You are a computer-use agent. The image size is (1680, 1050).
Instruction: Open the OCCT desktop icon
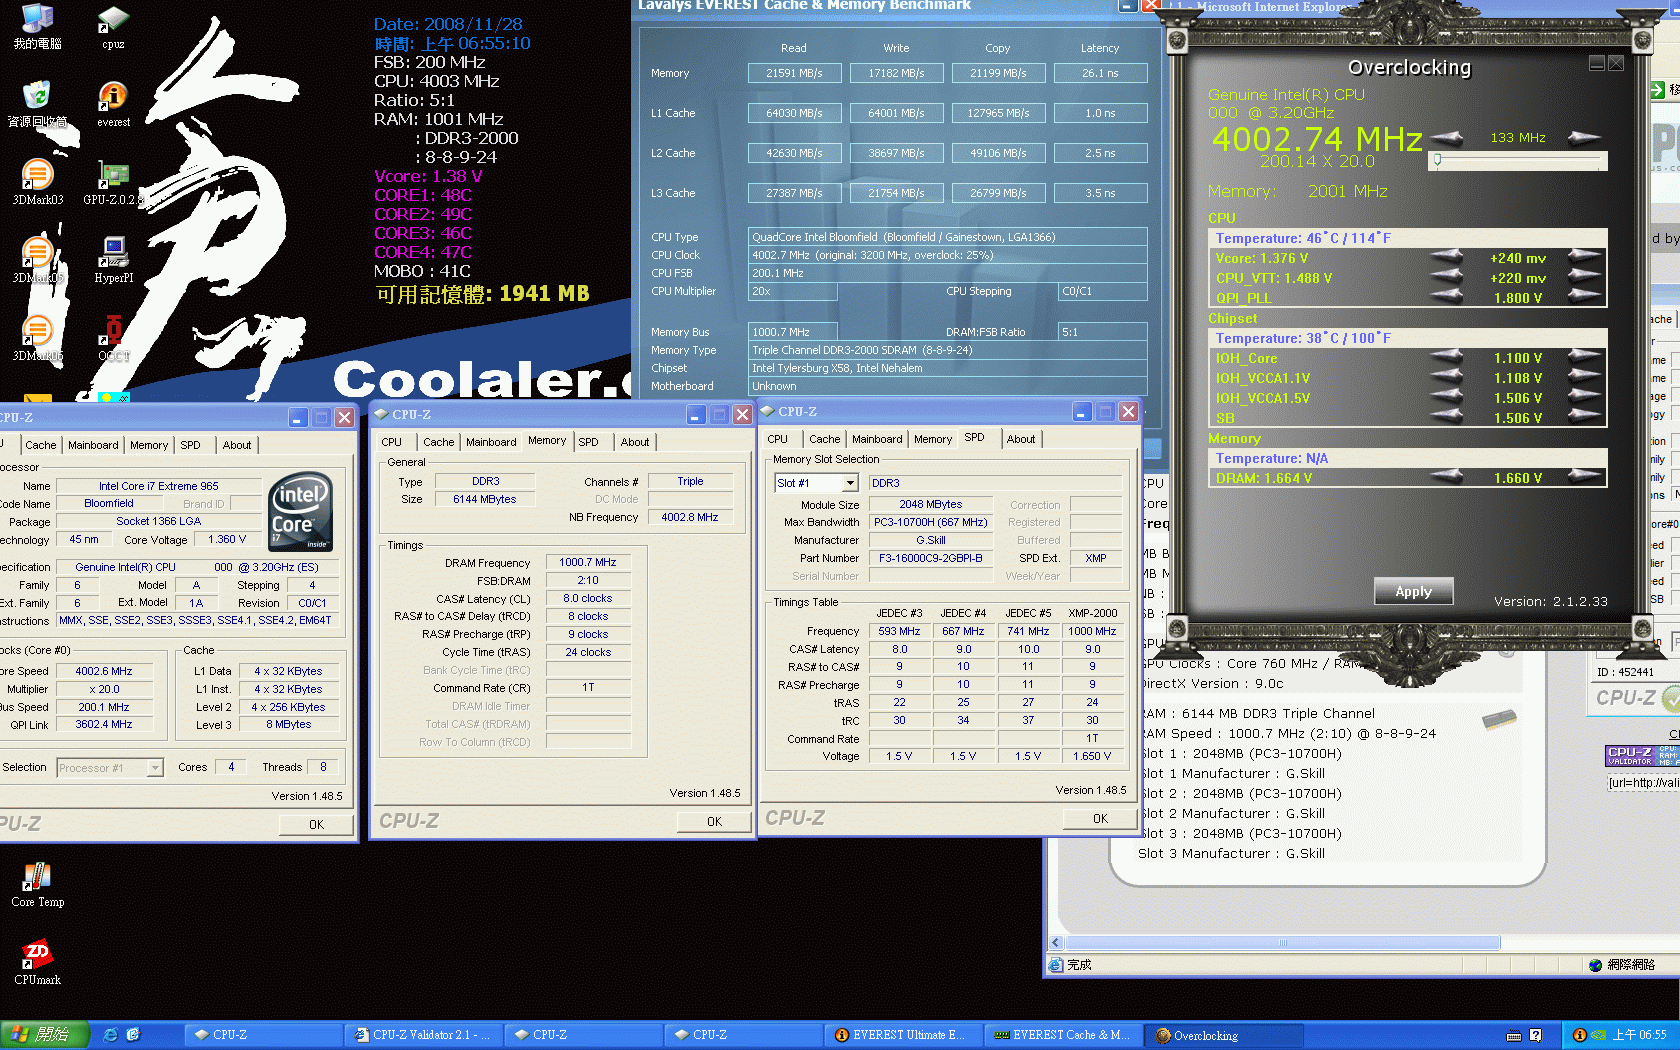point(113,338)
